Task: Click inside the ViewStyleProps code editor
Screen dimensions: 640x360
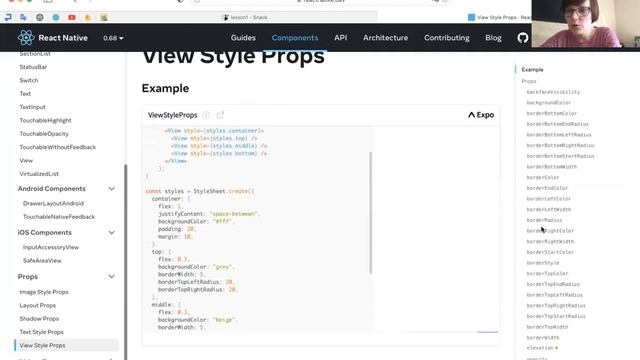Action: coord(257,229)
